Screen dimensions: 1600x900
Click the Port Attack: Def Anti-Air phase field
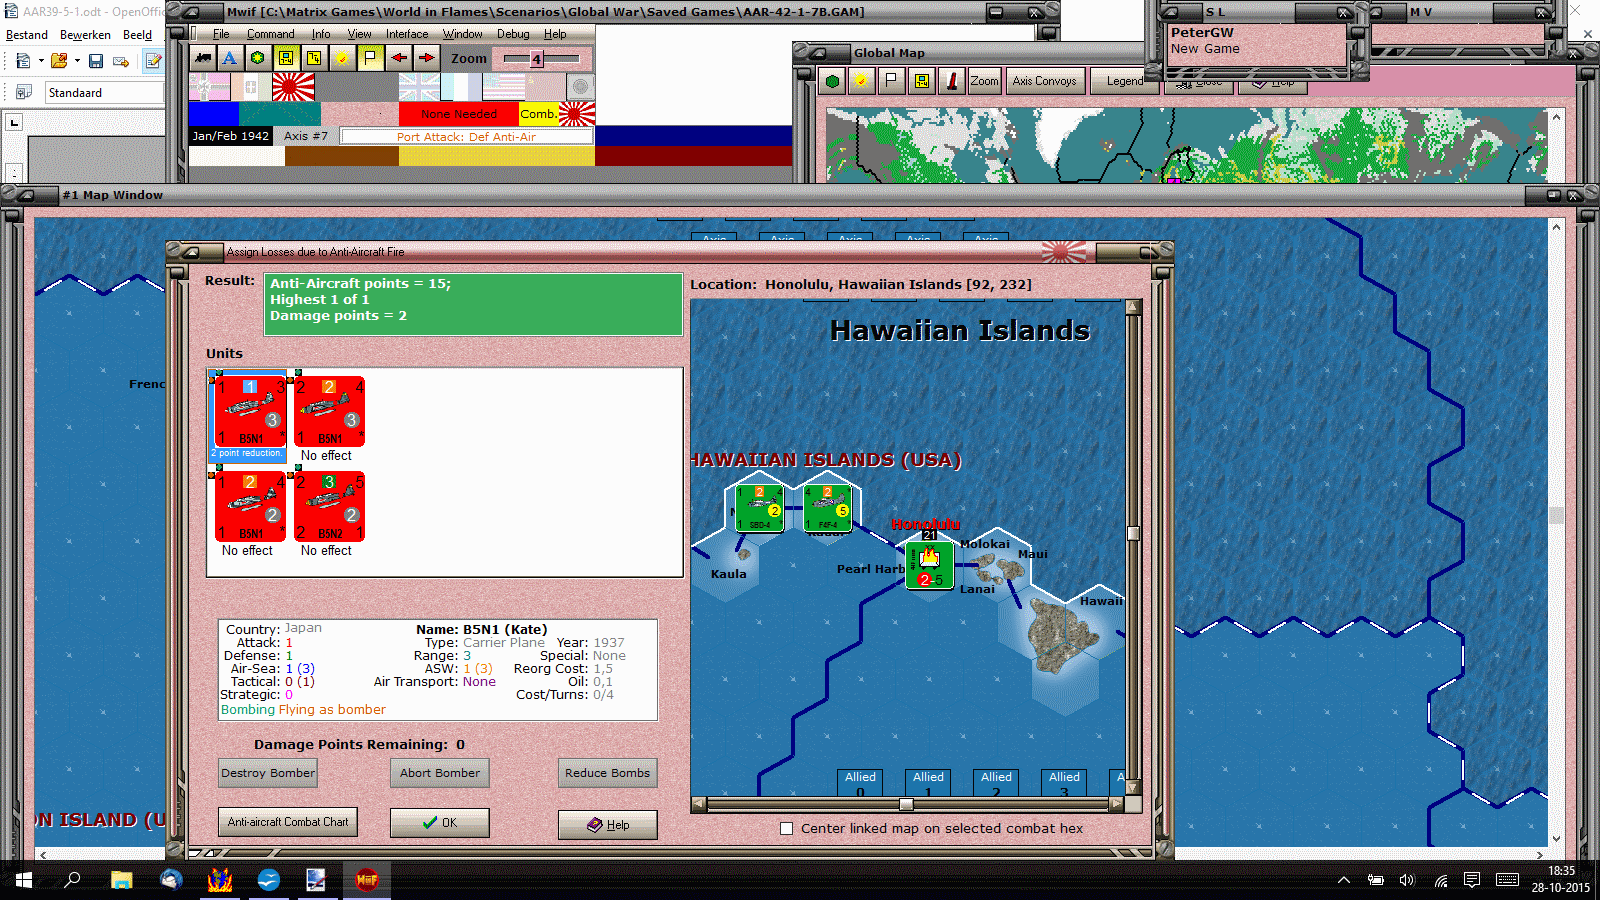466,136
